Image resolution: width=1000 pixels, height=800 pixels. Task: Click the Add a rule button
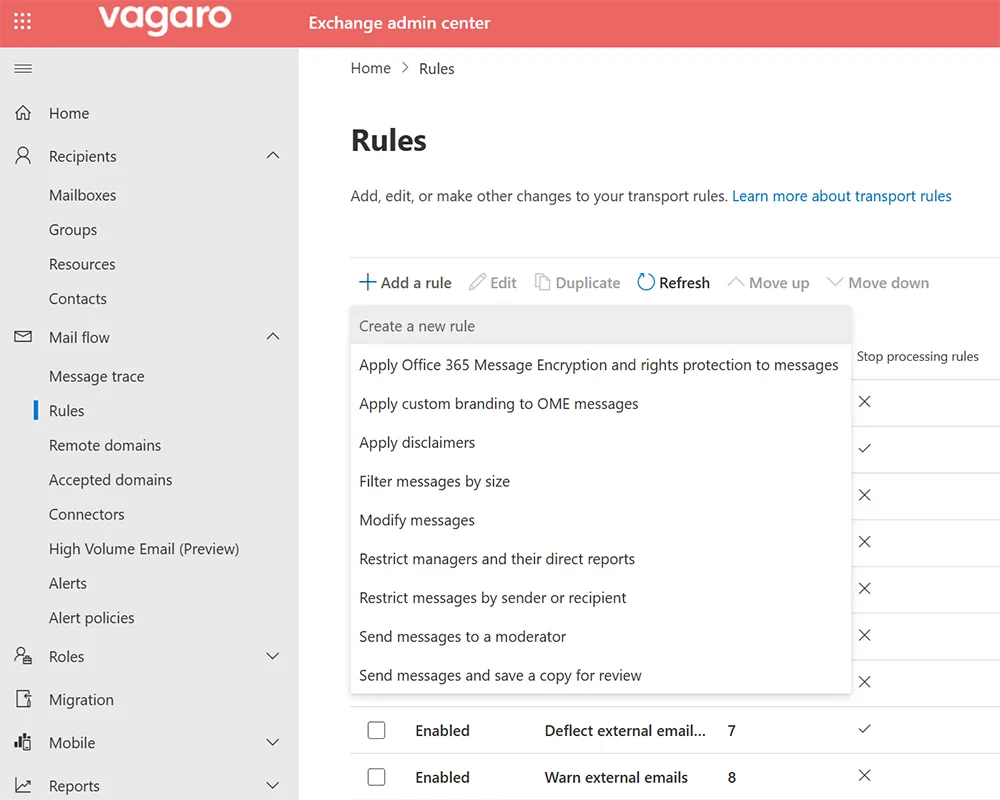click(x=404, y=282)
